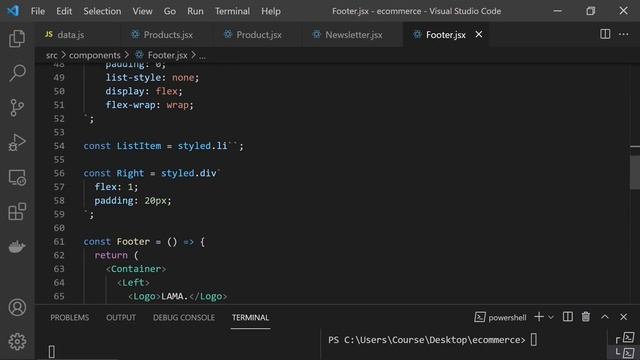Click the 'return (' line
Viewport: 640px width, 360px height.
click(x=116, y=256)
